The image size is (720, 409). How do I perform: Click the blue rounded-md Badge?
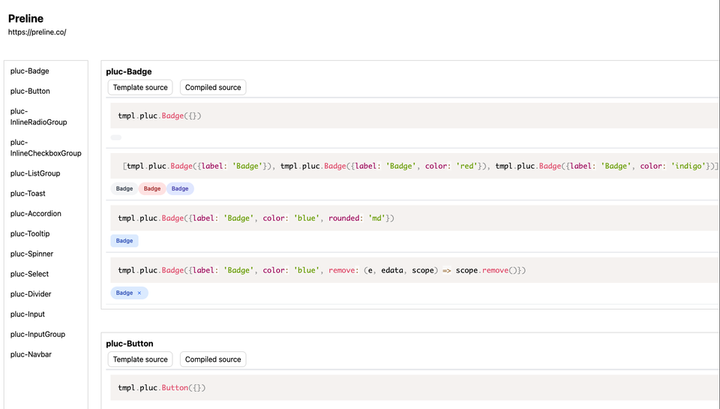pyautogui.click(x=124, y=241)
